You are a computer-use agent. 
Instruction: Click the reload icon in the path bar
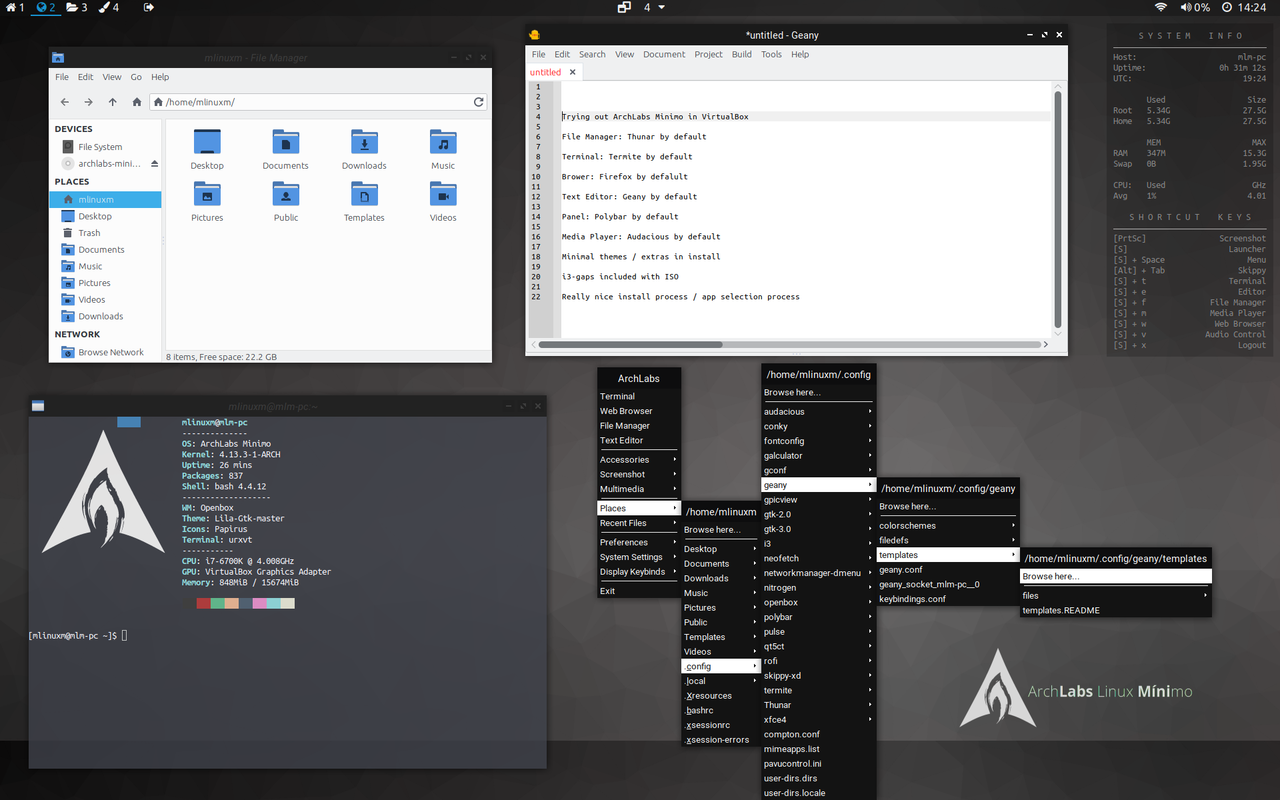tap(479, 102)
